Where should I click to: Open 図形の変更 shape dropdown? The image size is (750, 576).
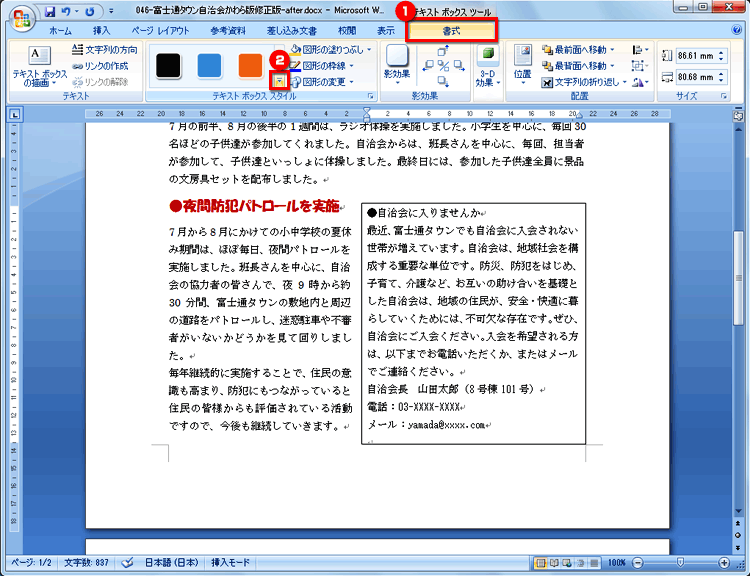[322, 82]
